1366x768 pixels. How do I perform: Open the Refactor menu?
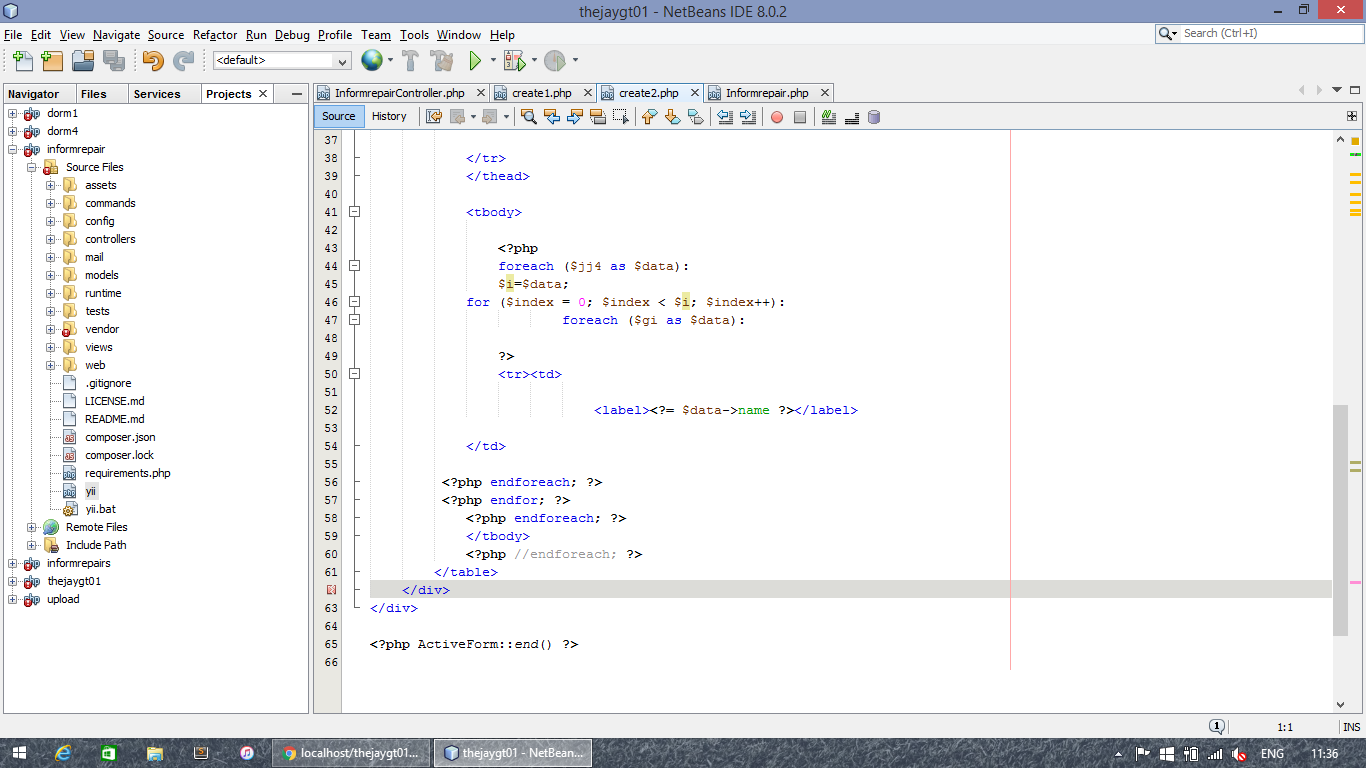[215, 35]
